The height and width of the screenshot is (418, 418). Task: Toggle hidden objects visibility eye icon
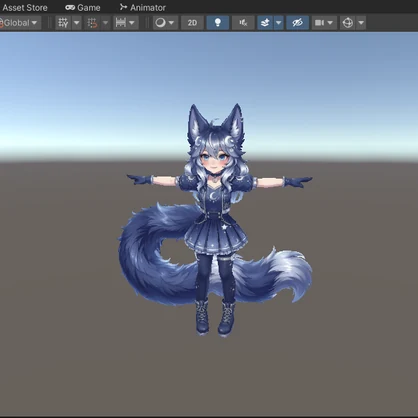pyautogui.click(x=297, y=23)
